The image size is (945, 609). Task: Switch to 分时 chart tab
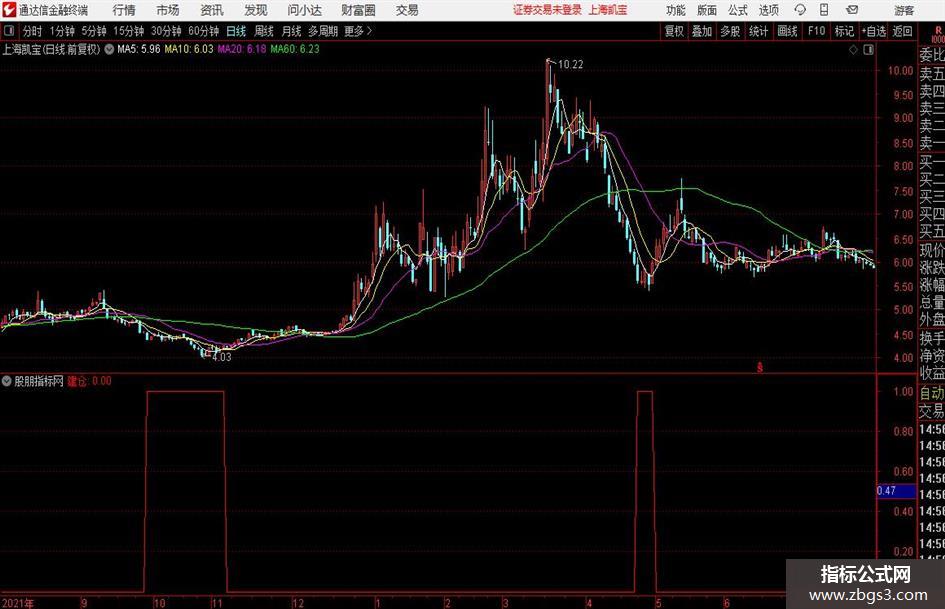(32, 31)
